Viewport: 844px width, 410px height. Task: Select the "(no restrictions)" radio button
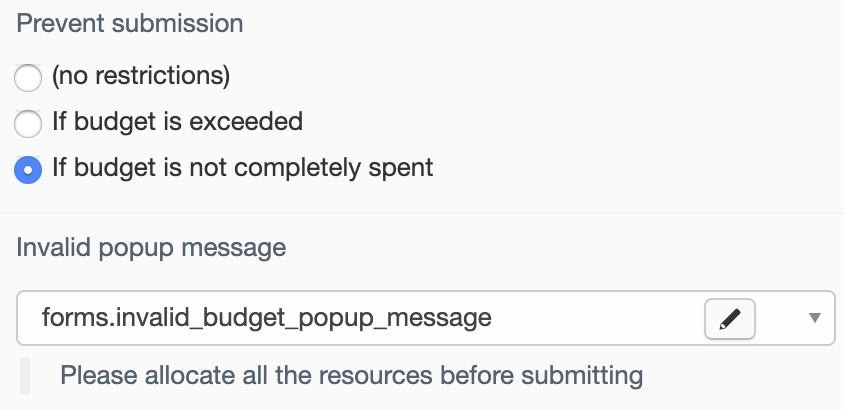click(28, 78)
